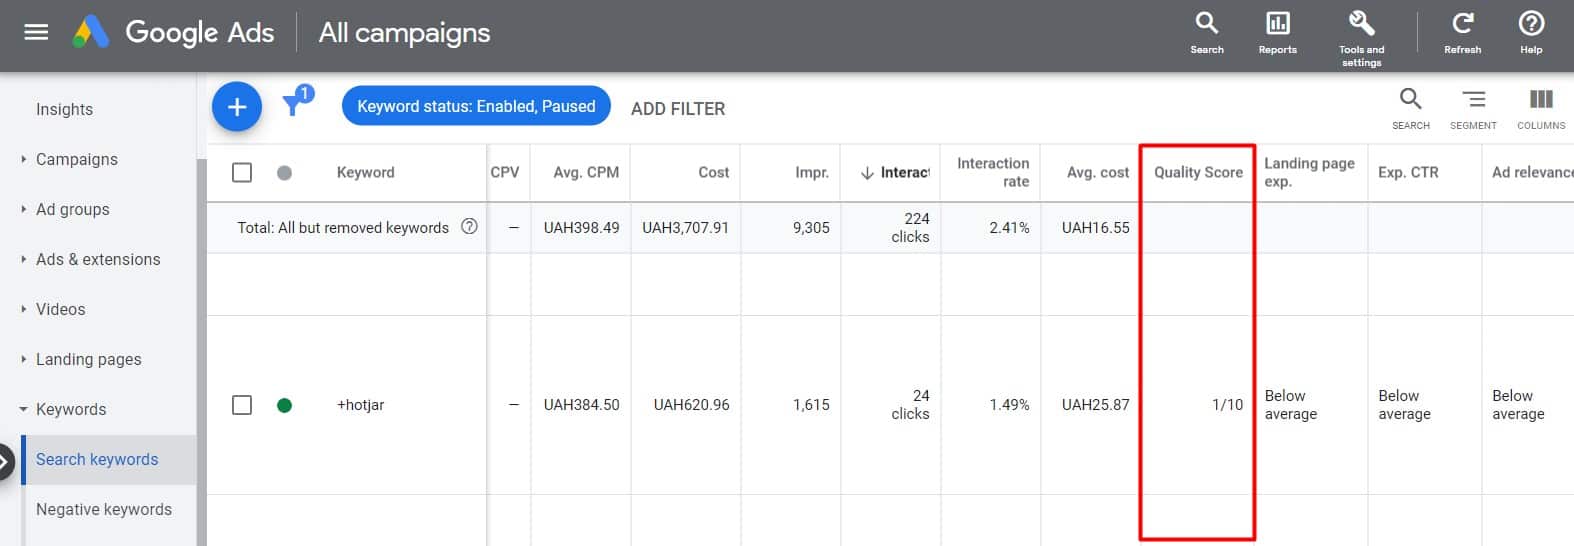This screenshot has height=546, width=1574.
Task: Click 1,615 impressions value
Action: pyautogui.click(x=811, y=405)
